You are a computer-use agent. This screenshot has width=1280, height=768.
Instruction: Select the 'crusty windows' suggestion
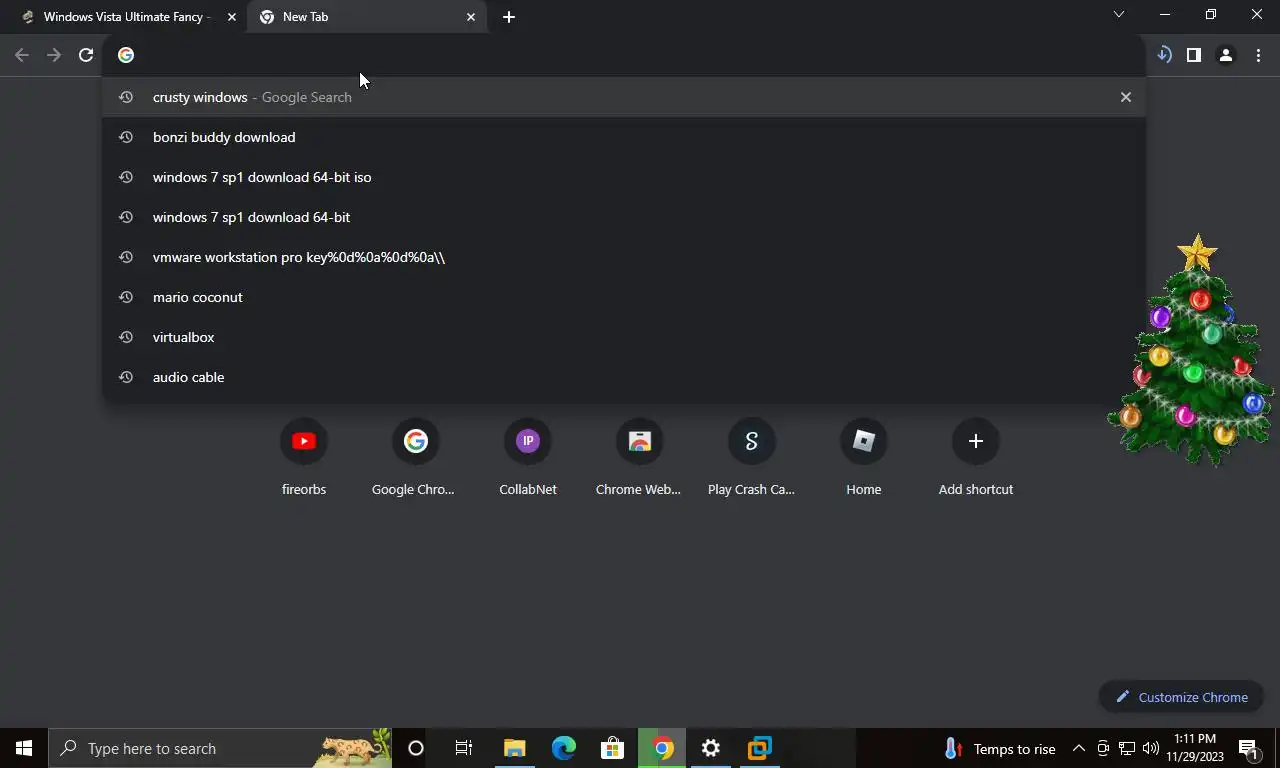(x=624, y=97)
